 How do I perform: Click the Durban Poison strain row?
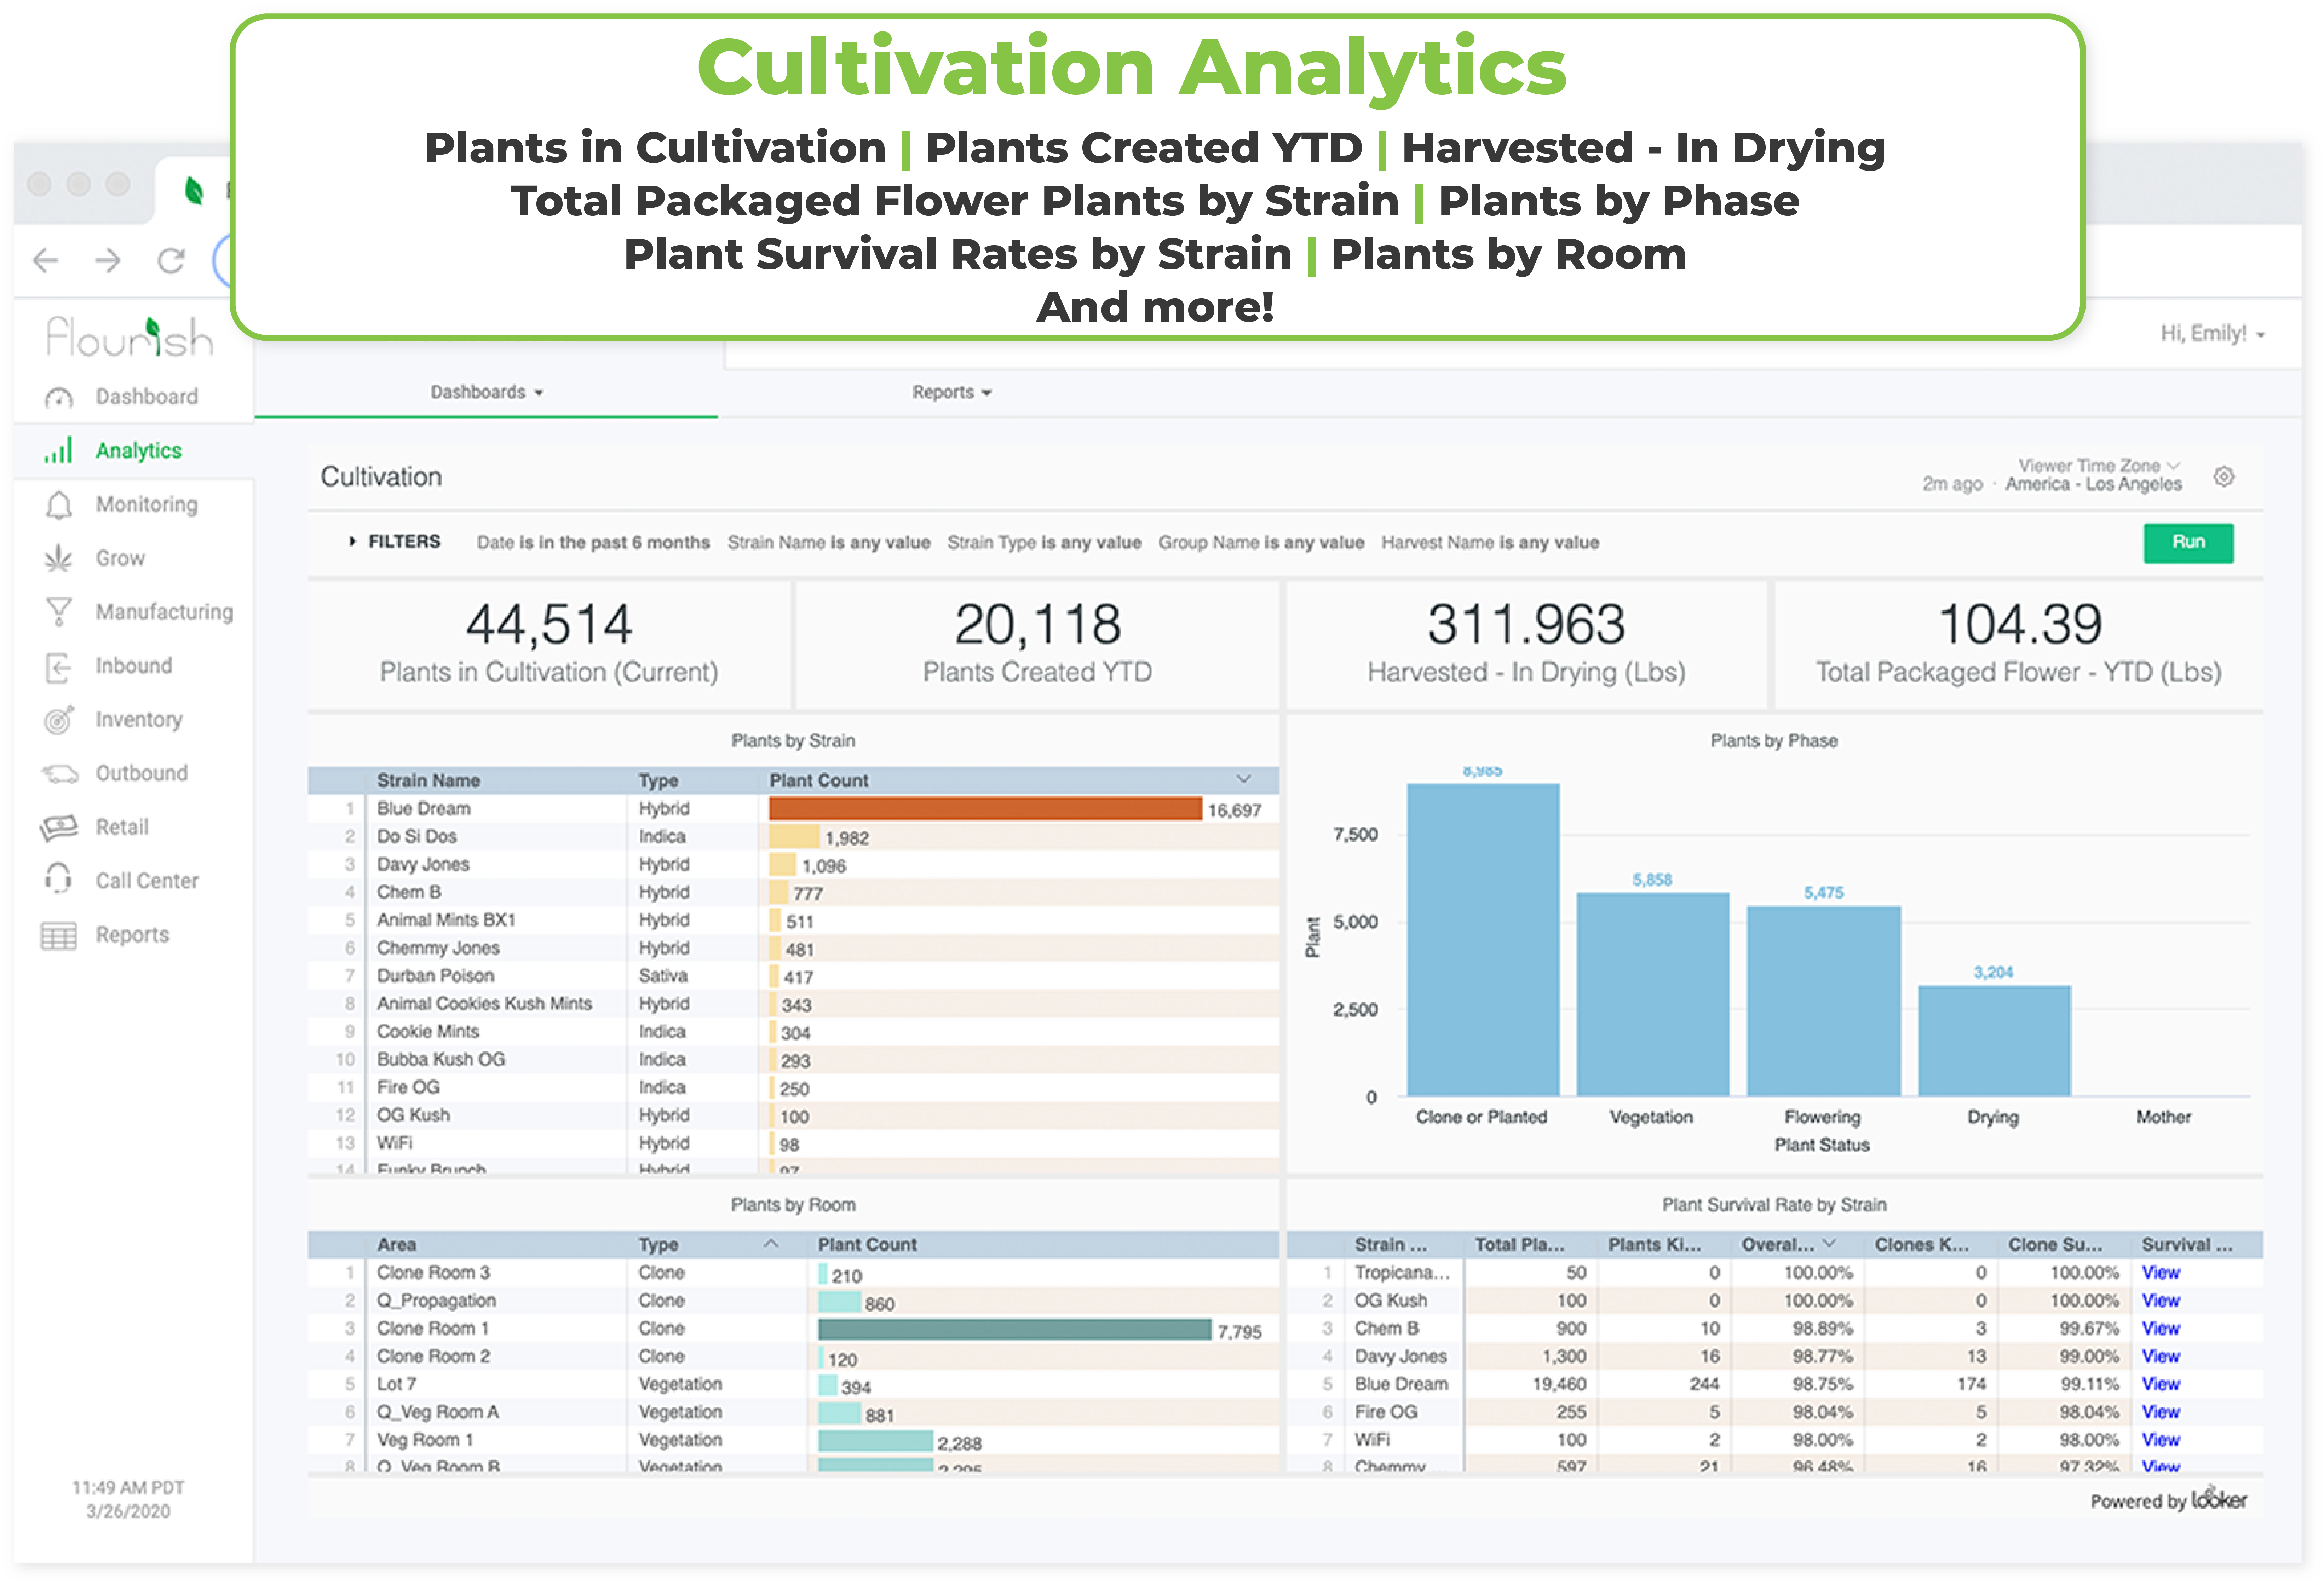793,976
